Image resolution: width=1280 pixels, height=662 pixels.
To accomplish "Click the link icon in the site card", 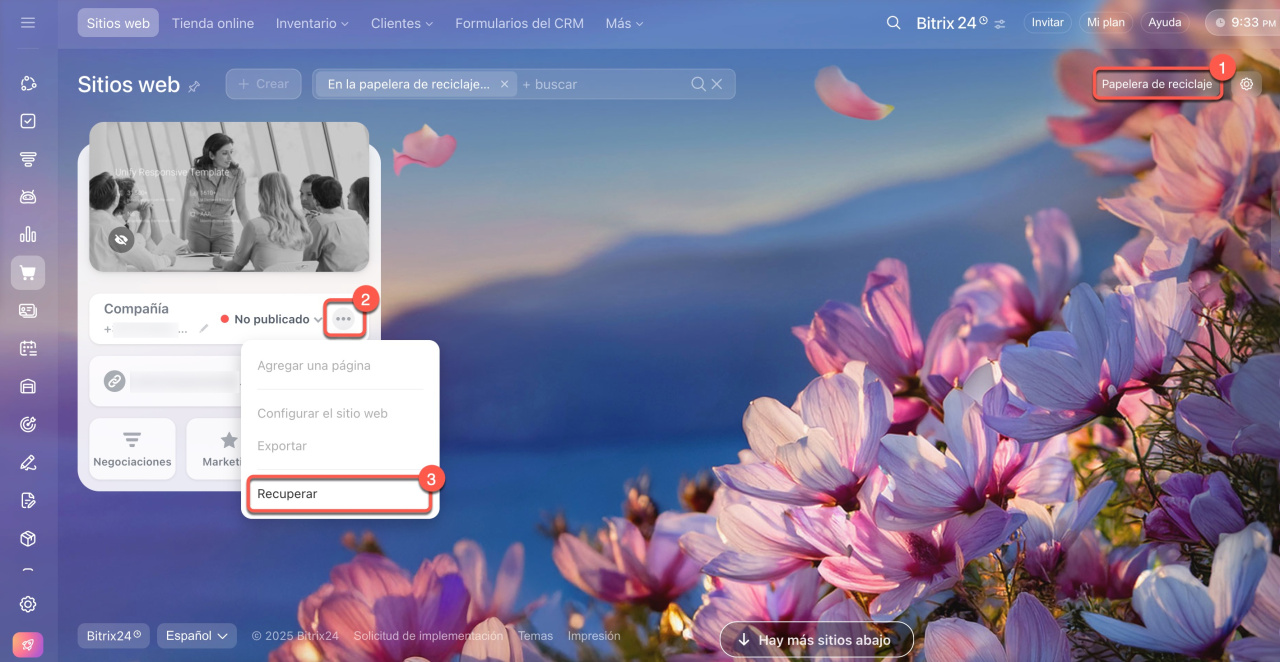I will [x=115, y=381].
